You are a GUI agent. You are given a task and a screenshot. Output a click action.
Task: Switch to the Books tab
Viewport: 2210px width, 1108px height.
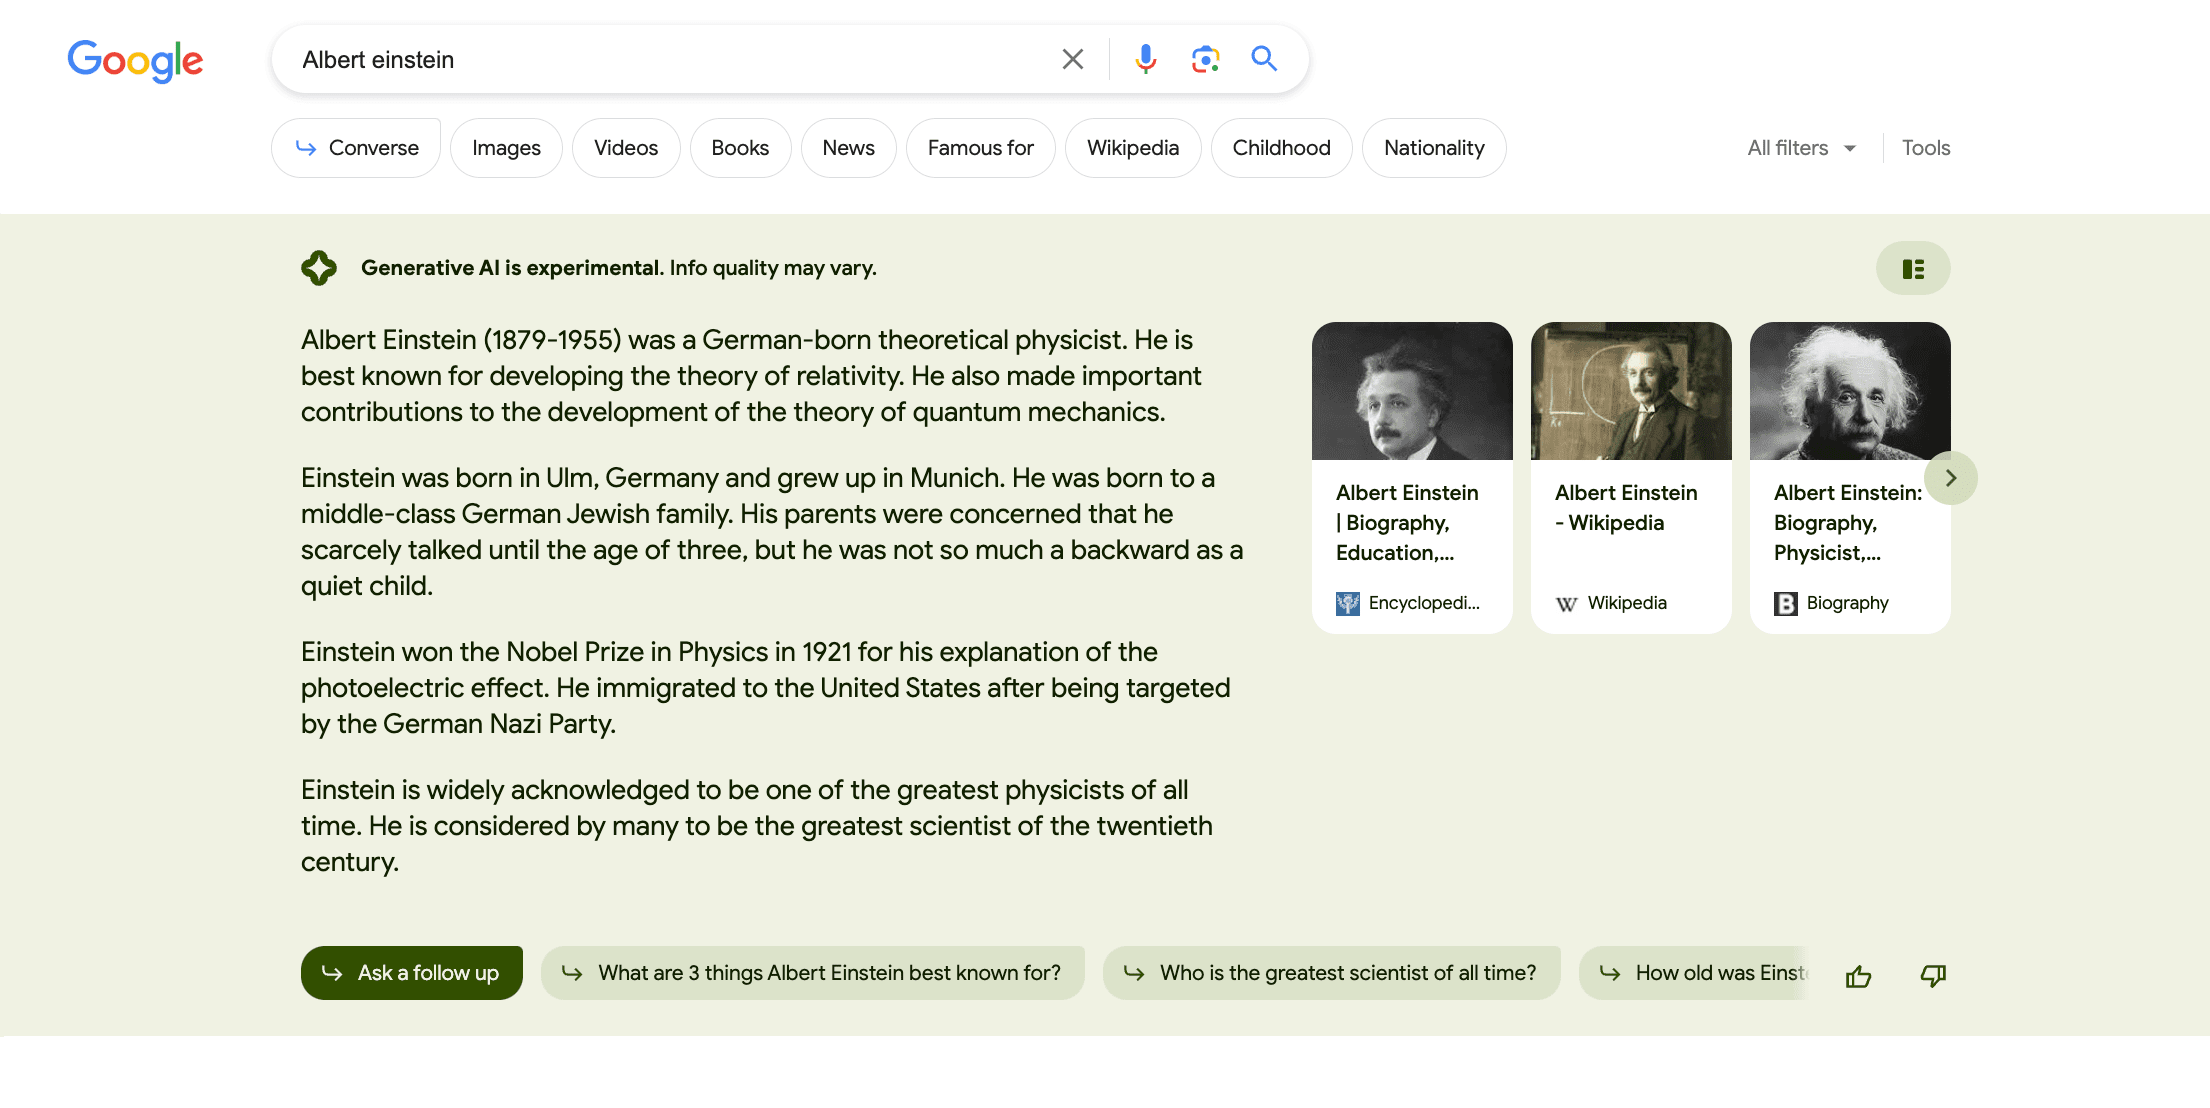[740, 148]
